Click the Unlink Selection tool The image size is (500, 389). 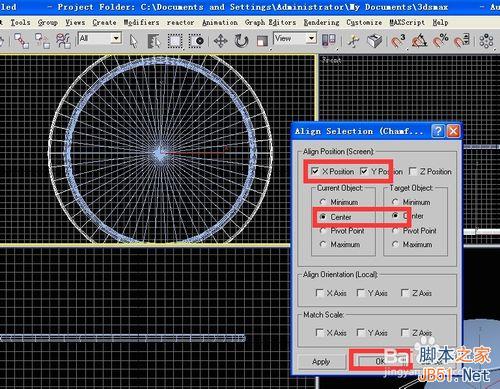(42, 41)
